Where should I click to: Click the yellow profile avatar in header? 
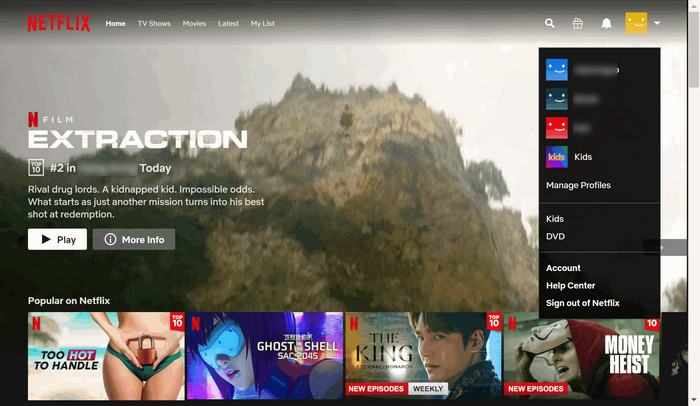[636, 23]
